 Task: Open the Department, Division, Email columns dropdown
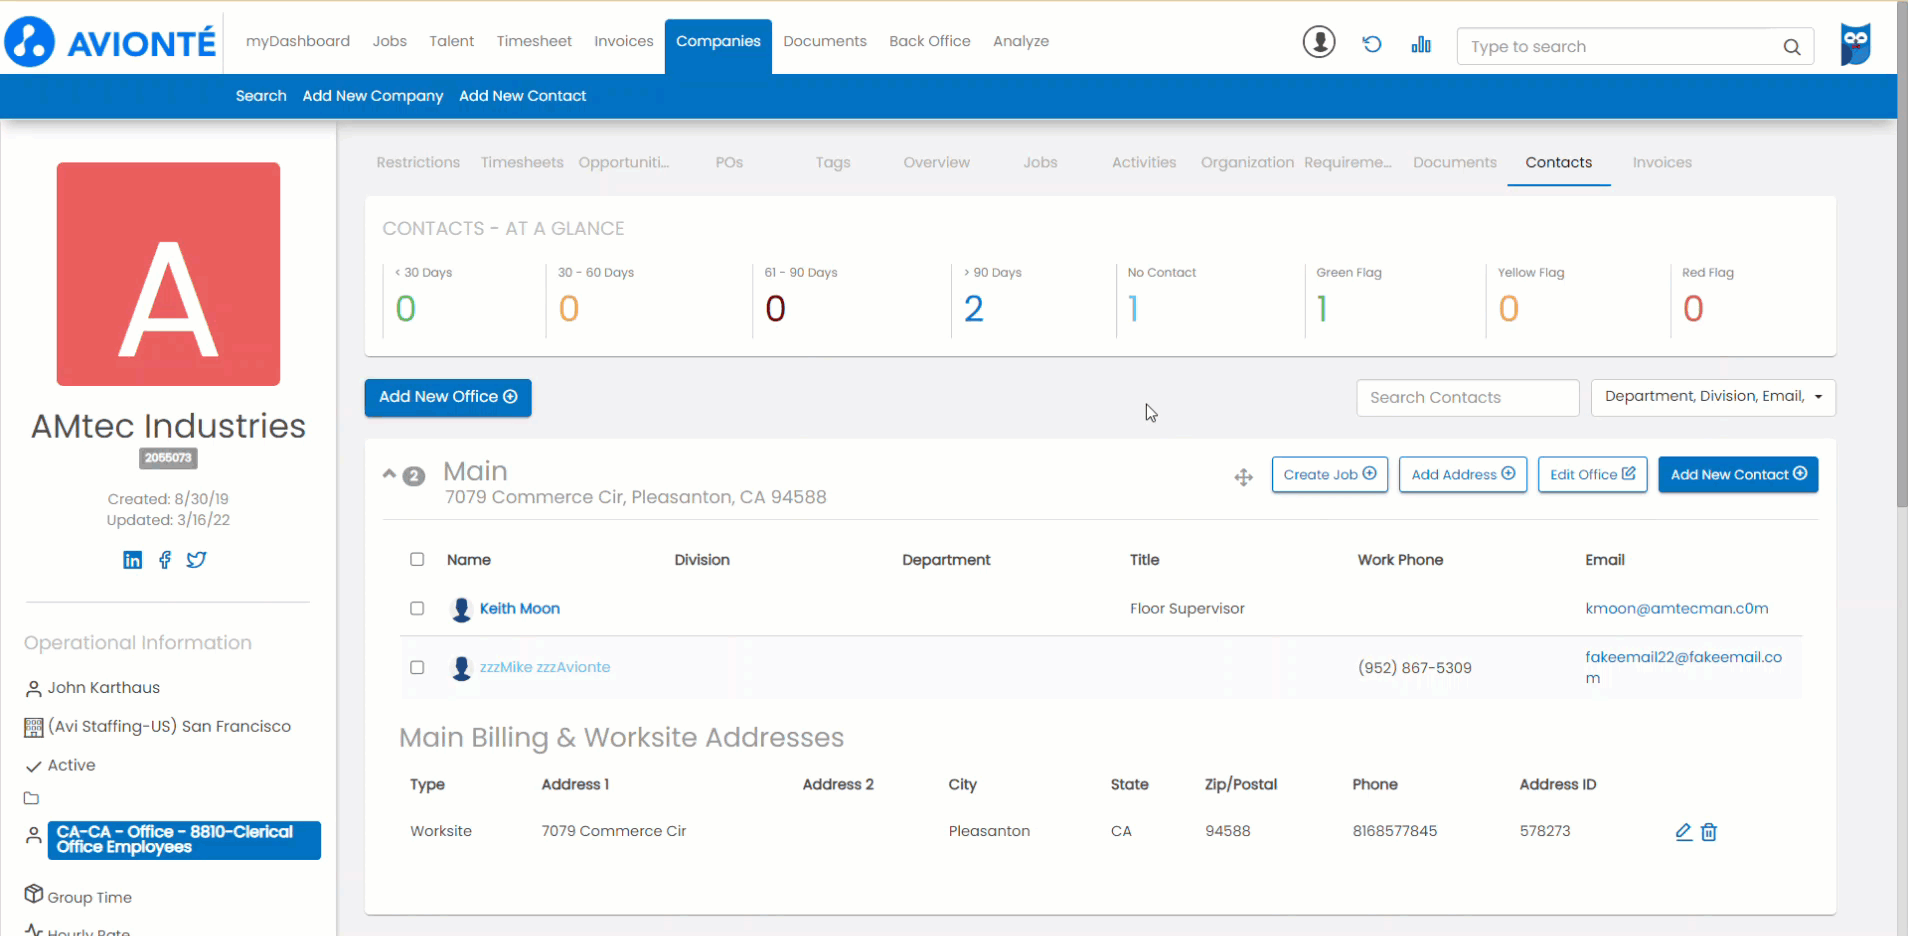[1712, 397]
